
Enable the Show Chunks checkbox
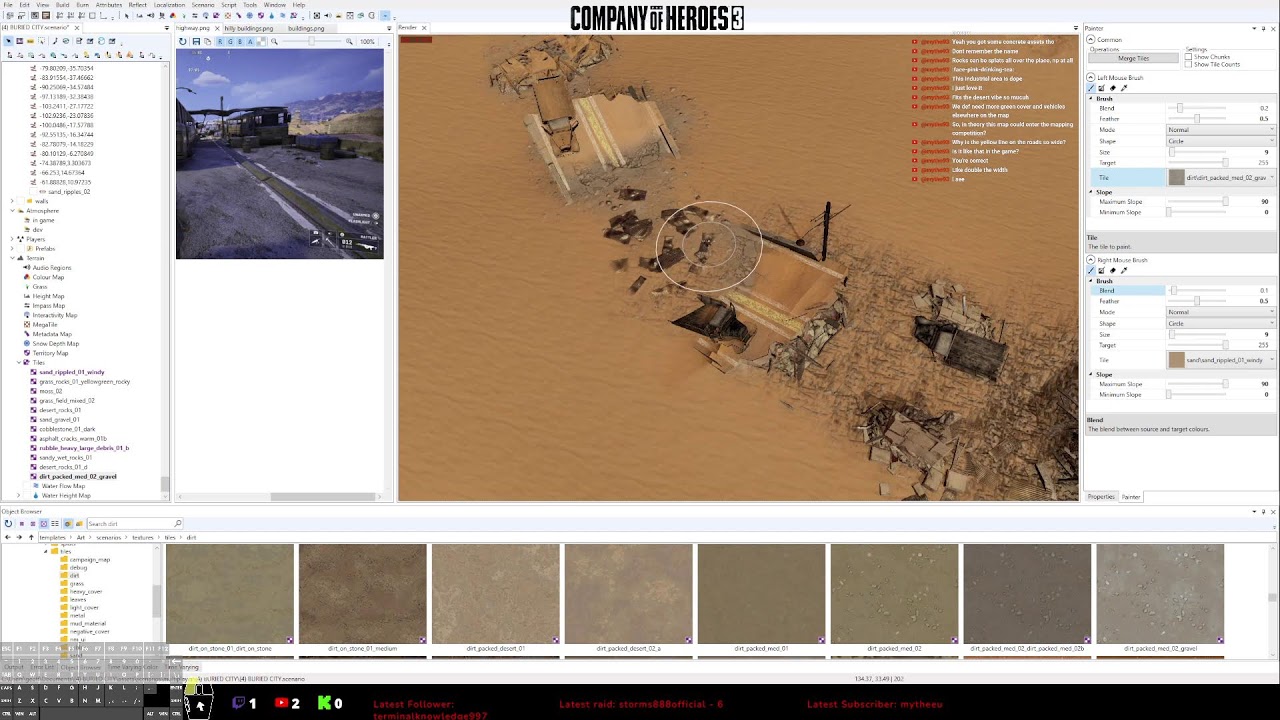coord(1188,57)
